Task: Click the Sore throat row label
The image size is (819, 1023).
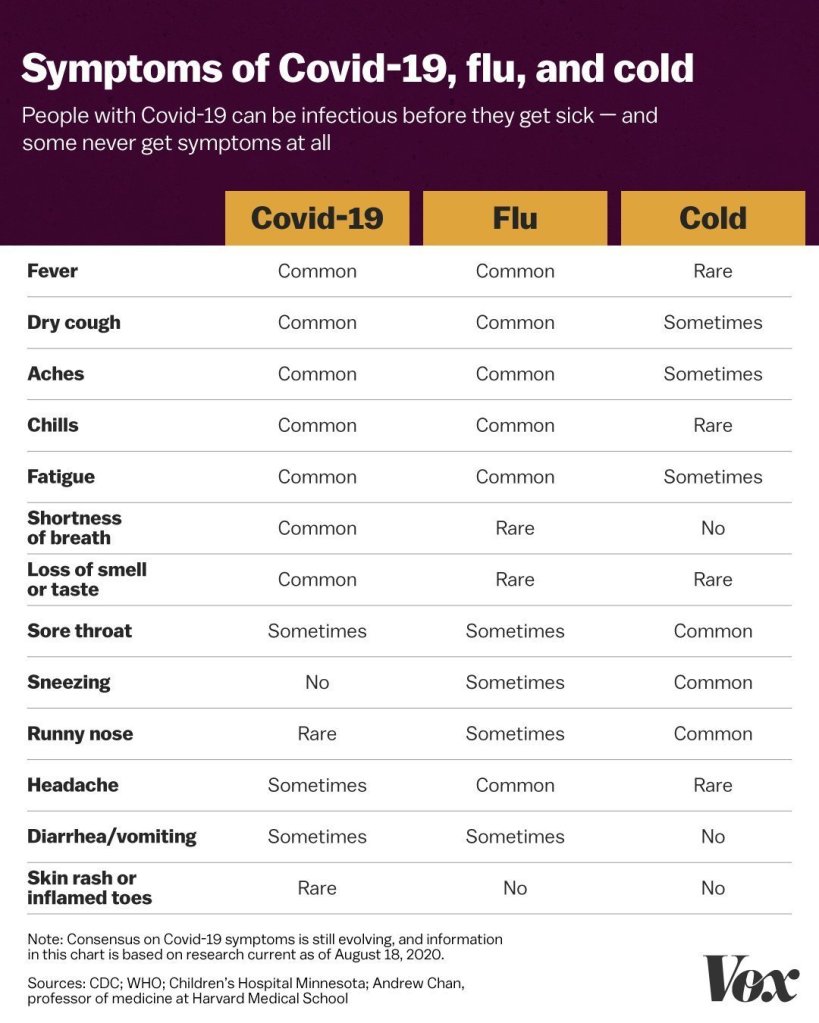Action: coord(80,631)
